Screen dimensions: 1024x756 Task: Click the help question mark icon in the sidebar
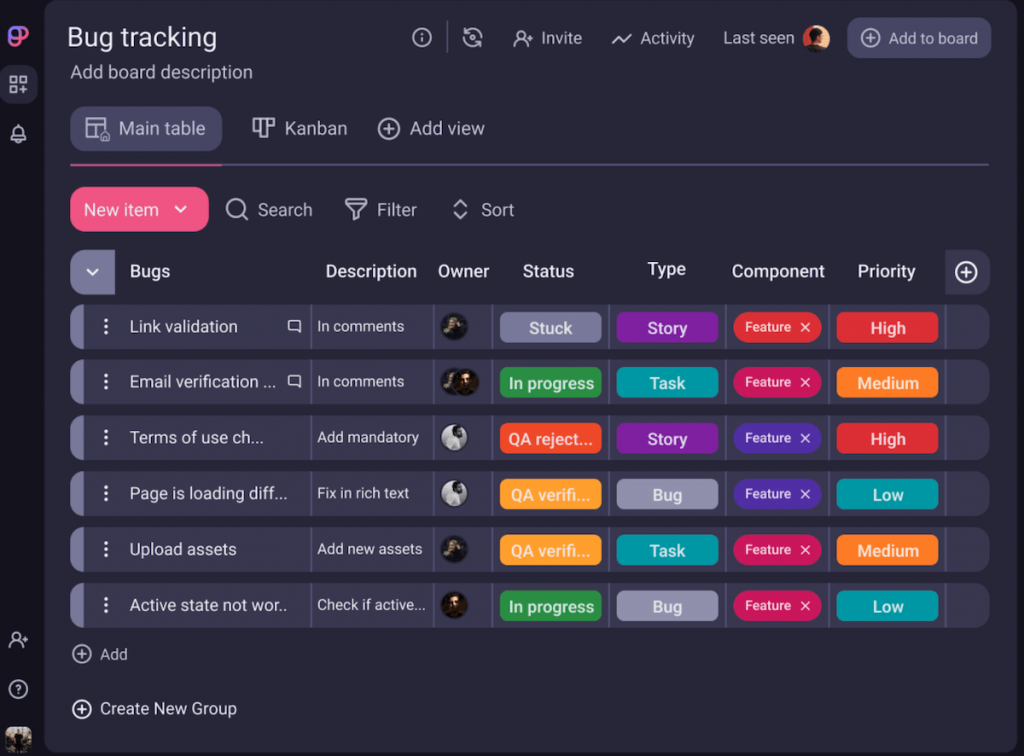click(x=18, y=689)
